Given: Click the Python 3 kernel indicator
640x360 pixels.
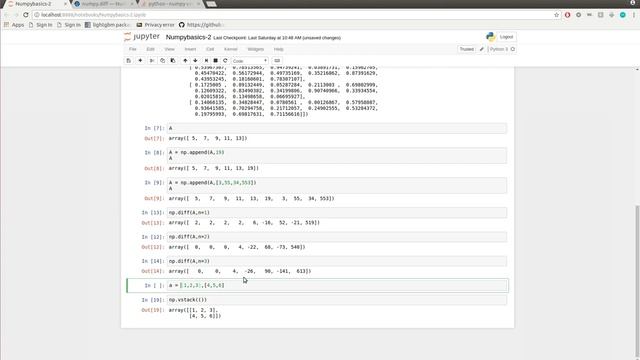Looking at the screenshot, I should (x=501, y=49).
